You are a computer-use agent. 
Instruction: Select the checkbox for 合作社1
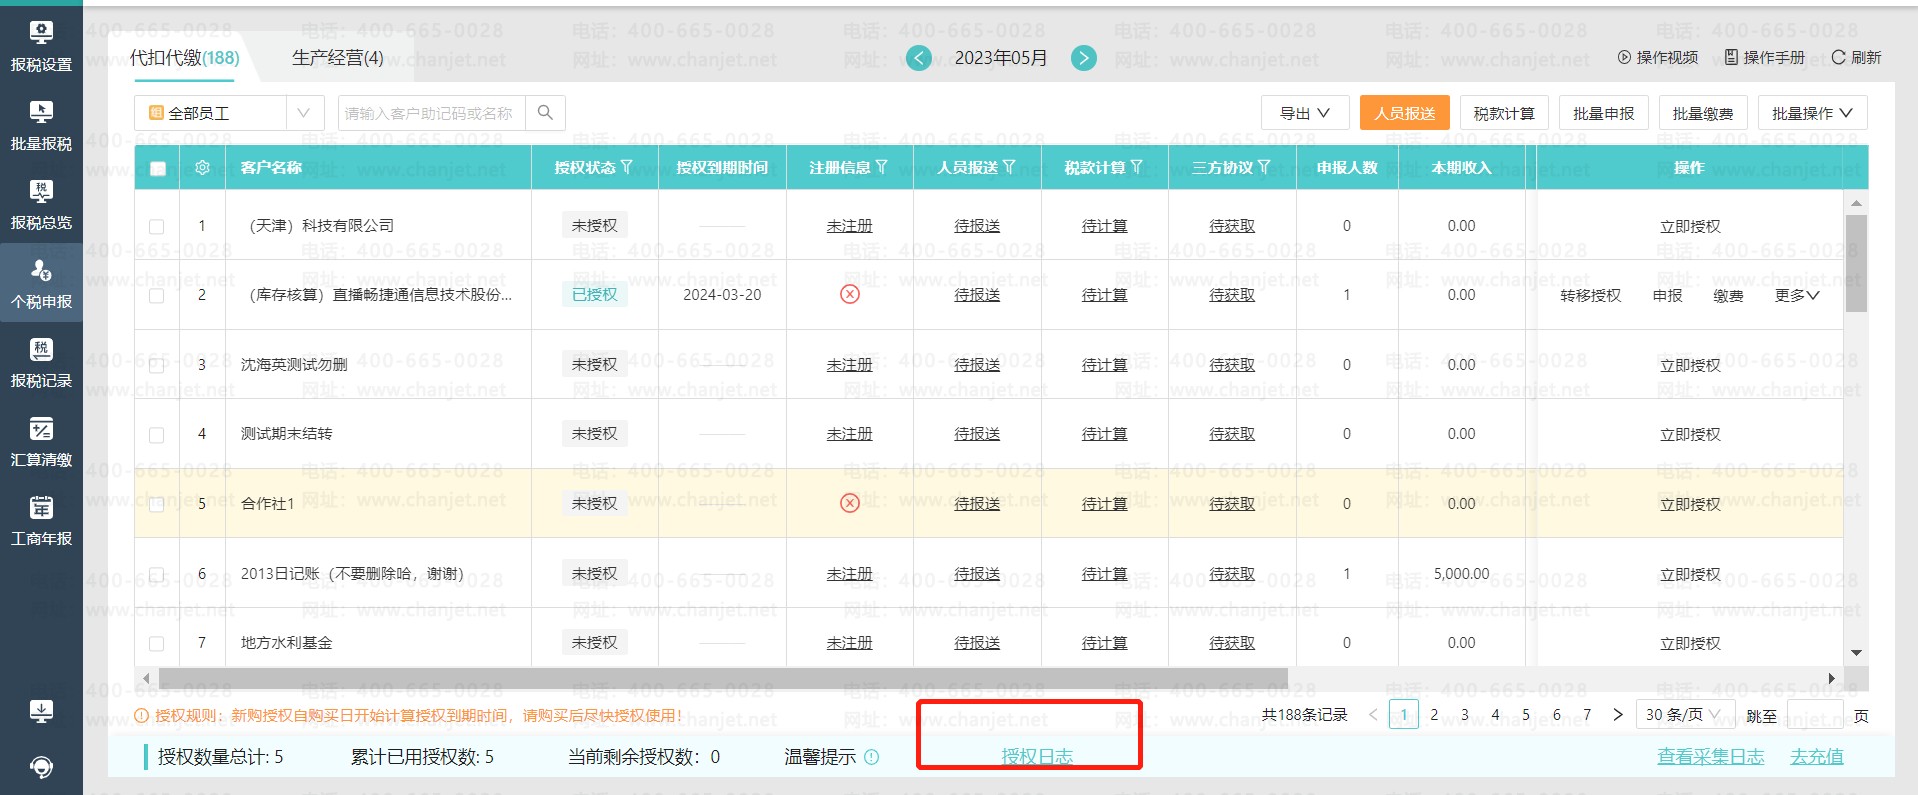tap(156, 505)
